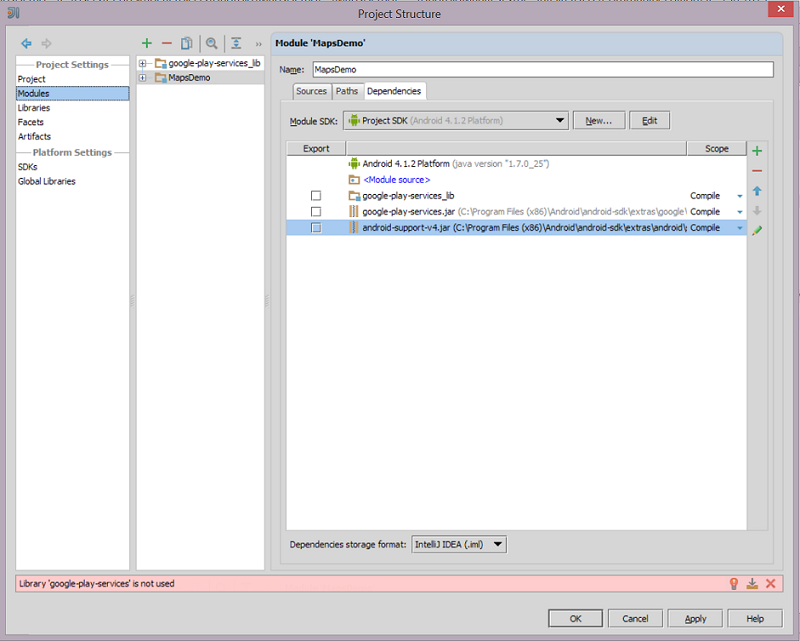Click the New... SDK button
The height and width of the screenshot is (641, 800).
pos(598,120)
